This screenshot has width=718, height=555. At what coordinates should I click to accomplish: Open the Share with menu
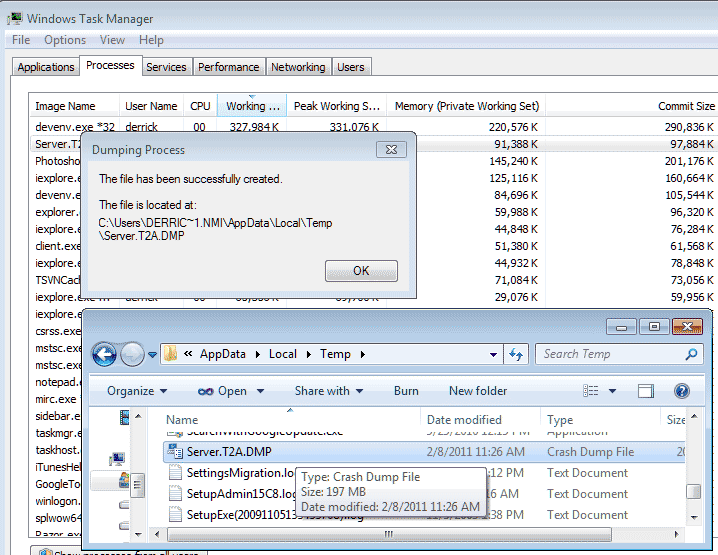(x=329, y=391)
